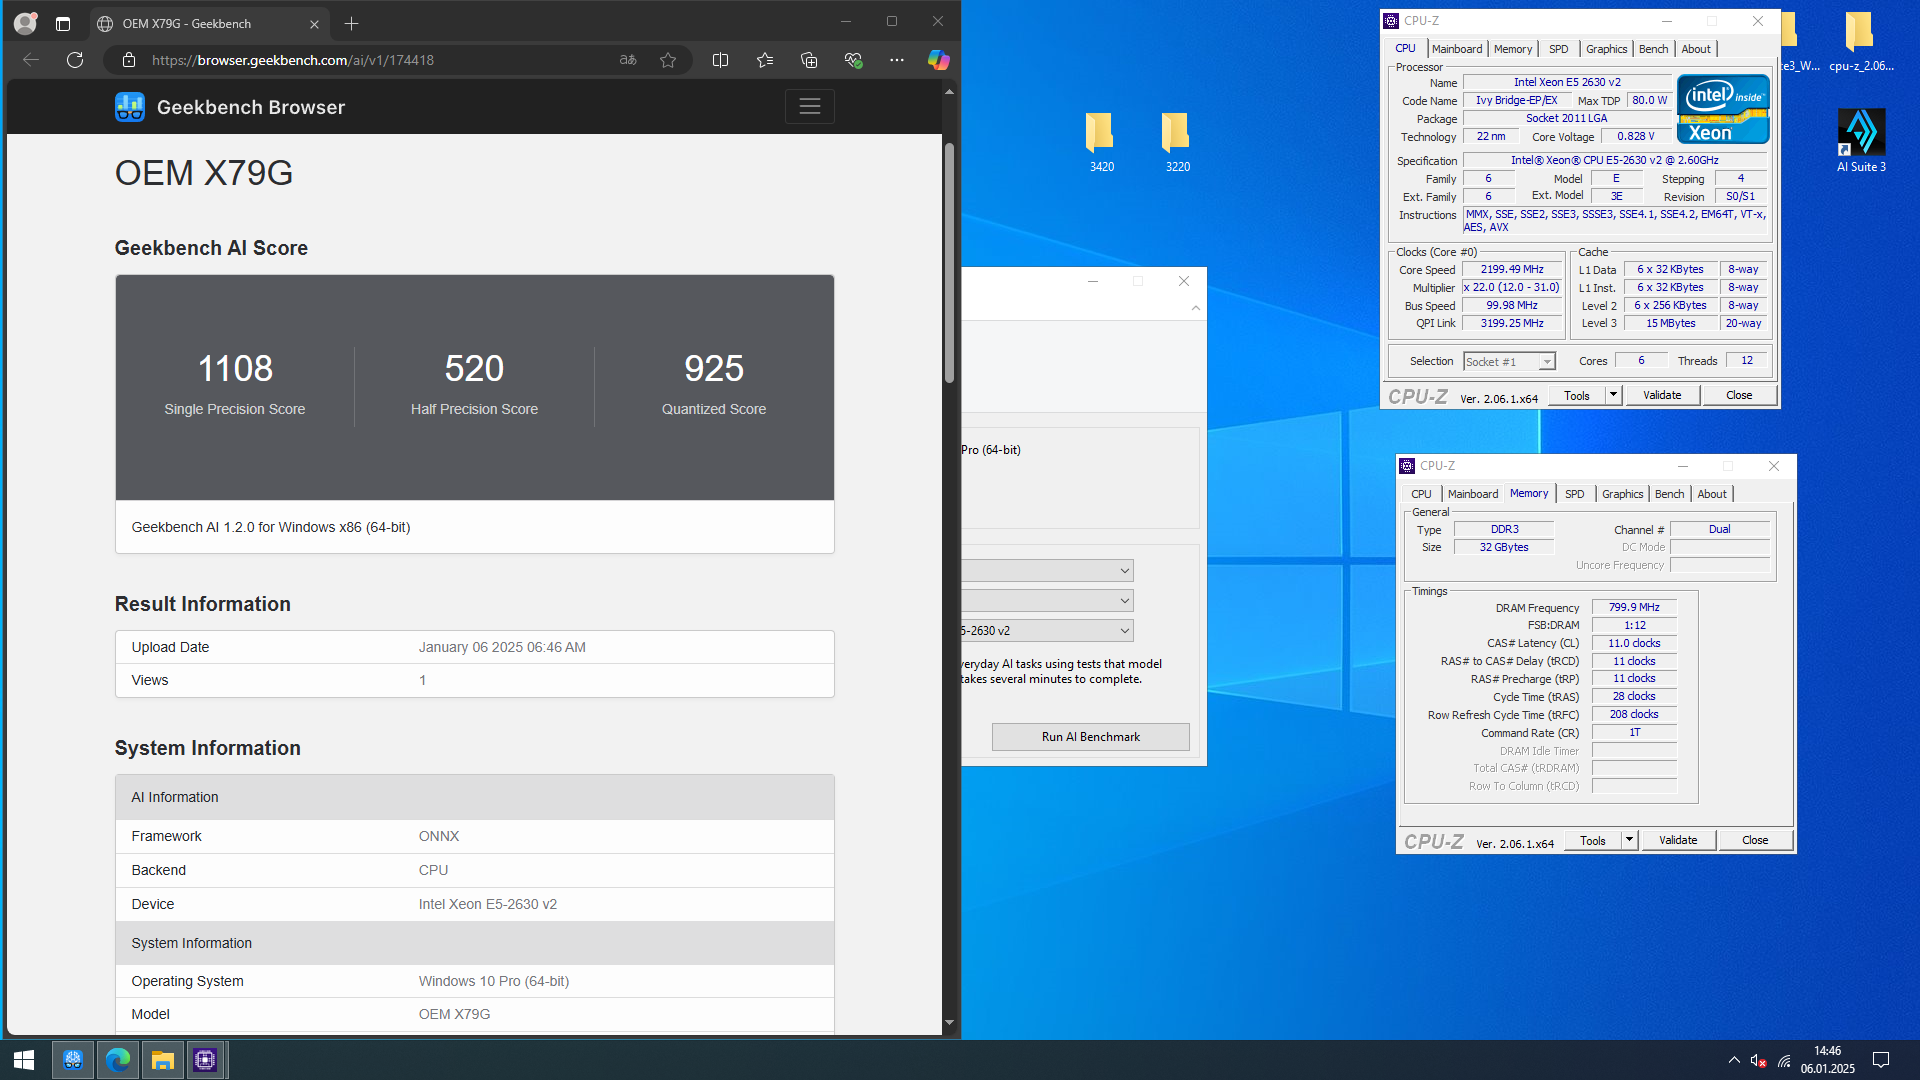
Task: Open the Windows Start menu
Action: pyautogui.click(x=24, y=1060)
